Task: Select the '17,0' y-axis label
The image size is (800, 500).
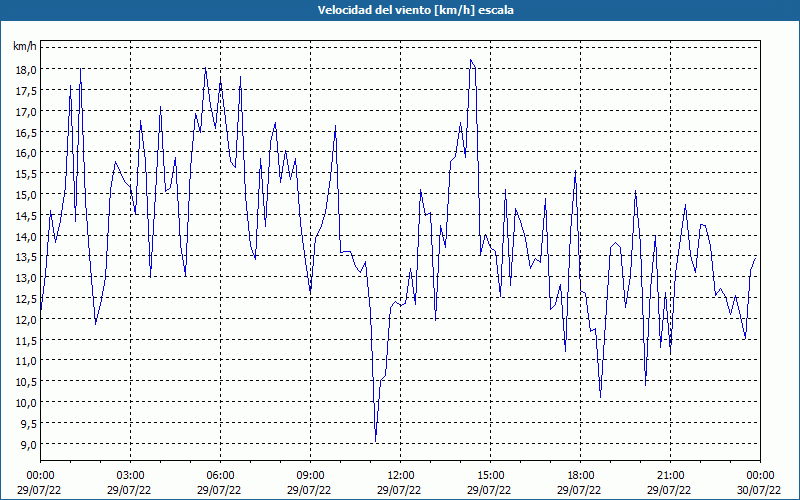Action: (x=26, y=111)
